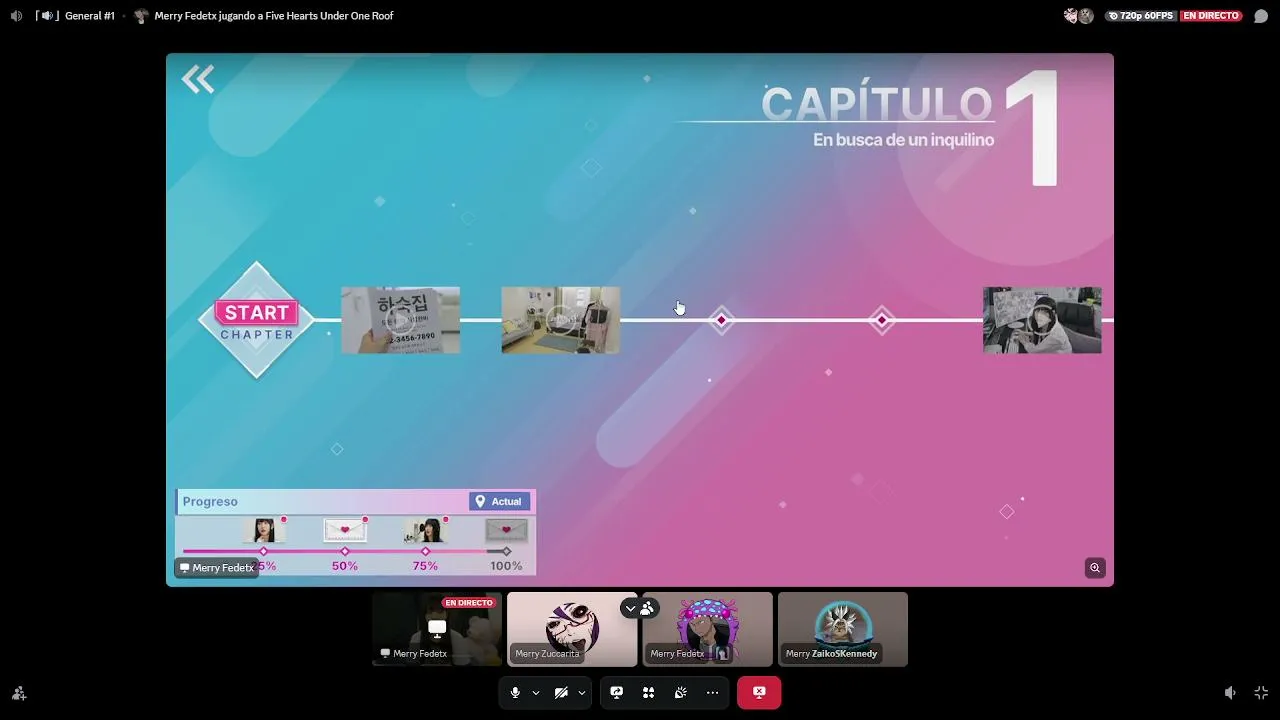Click the EN DIRECTO badge in the top bar

pyautogui.click(x=1211, y=16)
